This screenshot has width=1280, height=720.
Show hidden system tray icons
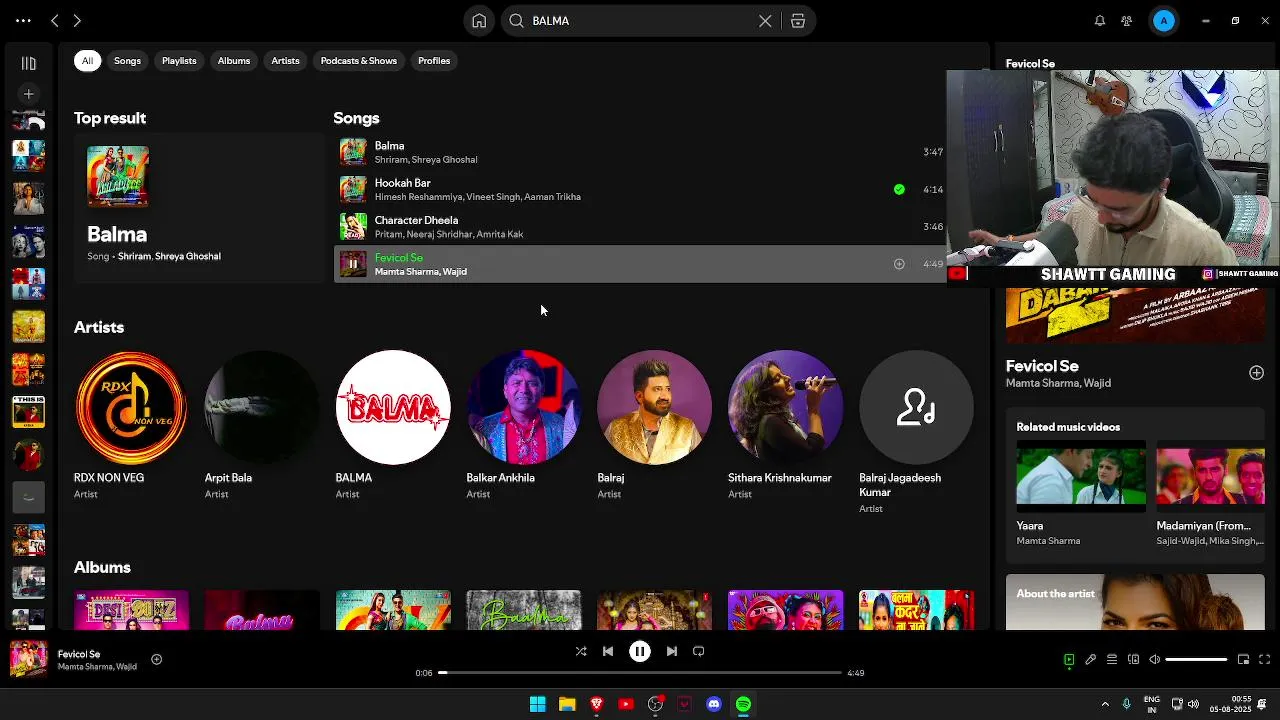1105,704
